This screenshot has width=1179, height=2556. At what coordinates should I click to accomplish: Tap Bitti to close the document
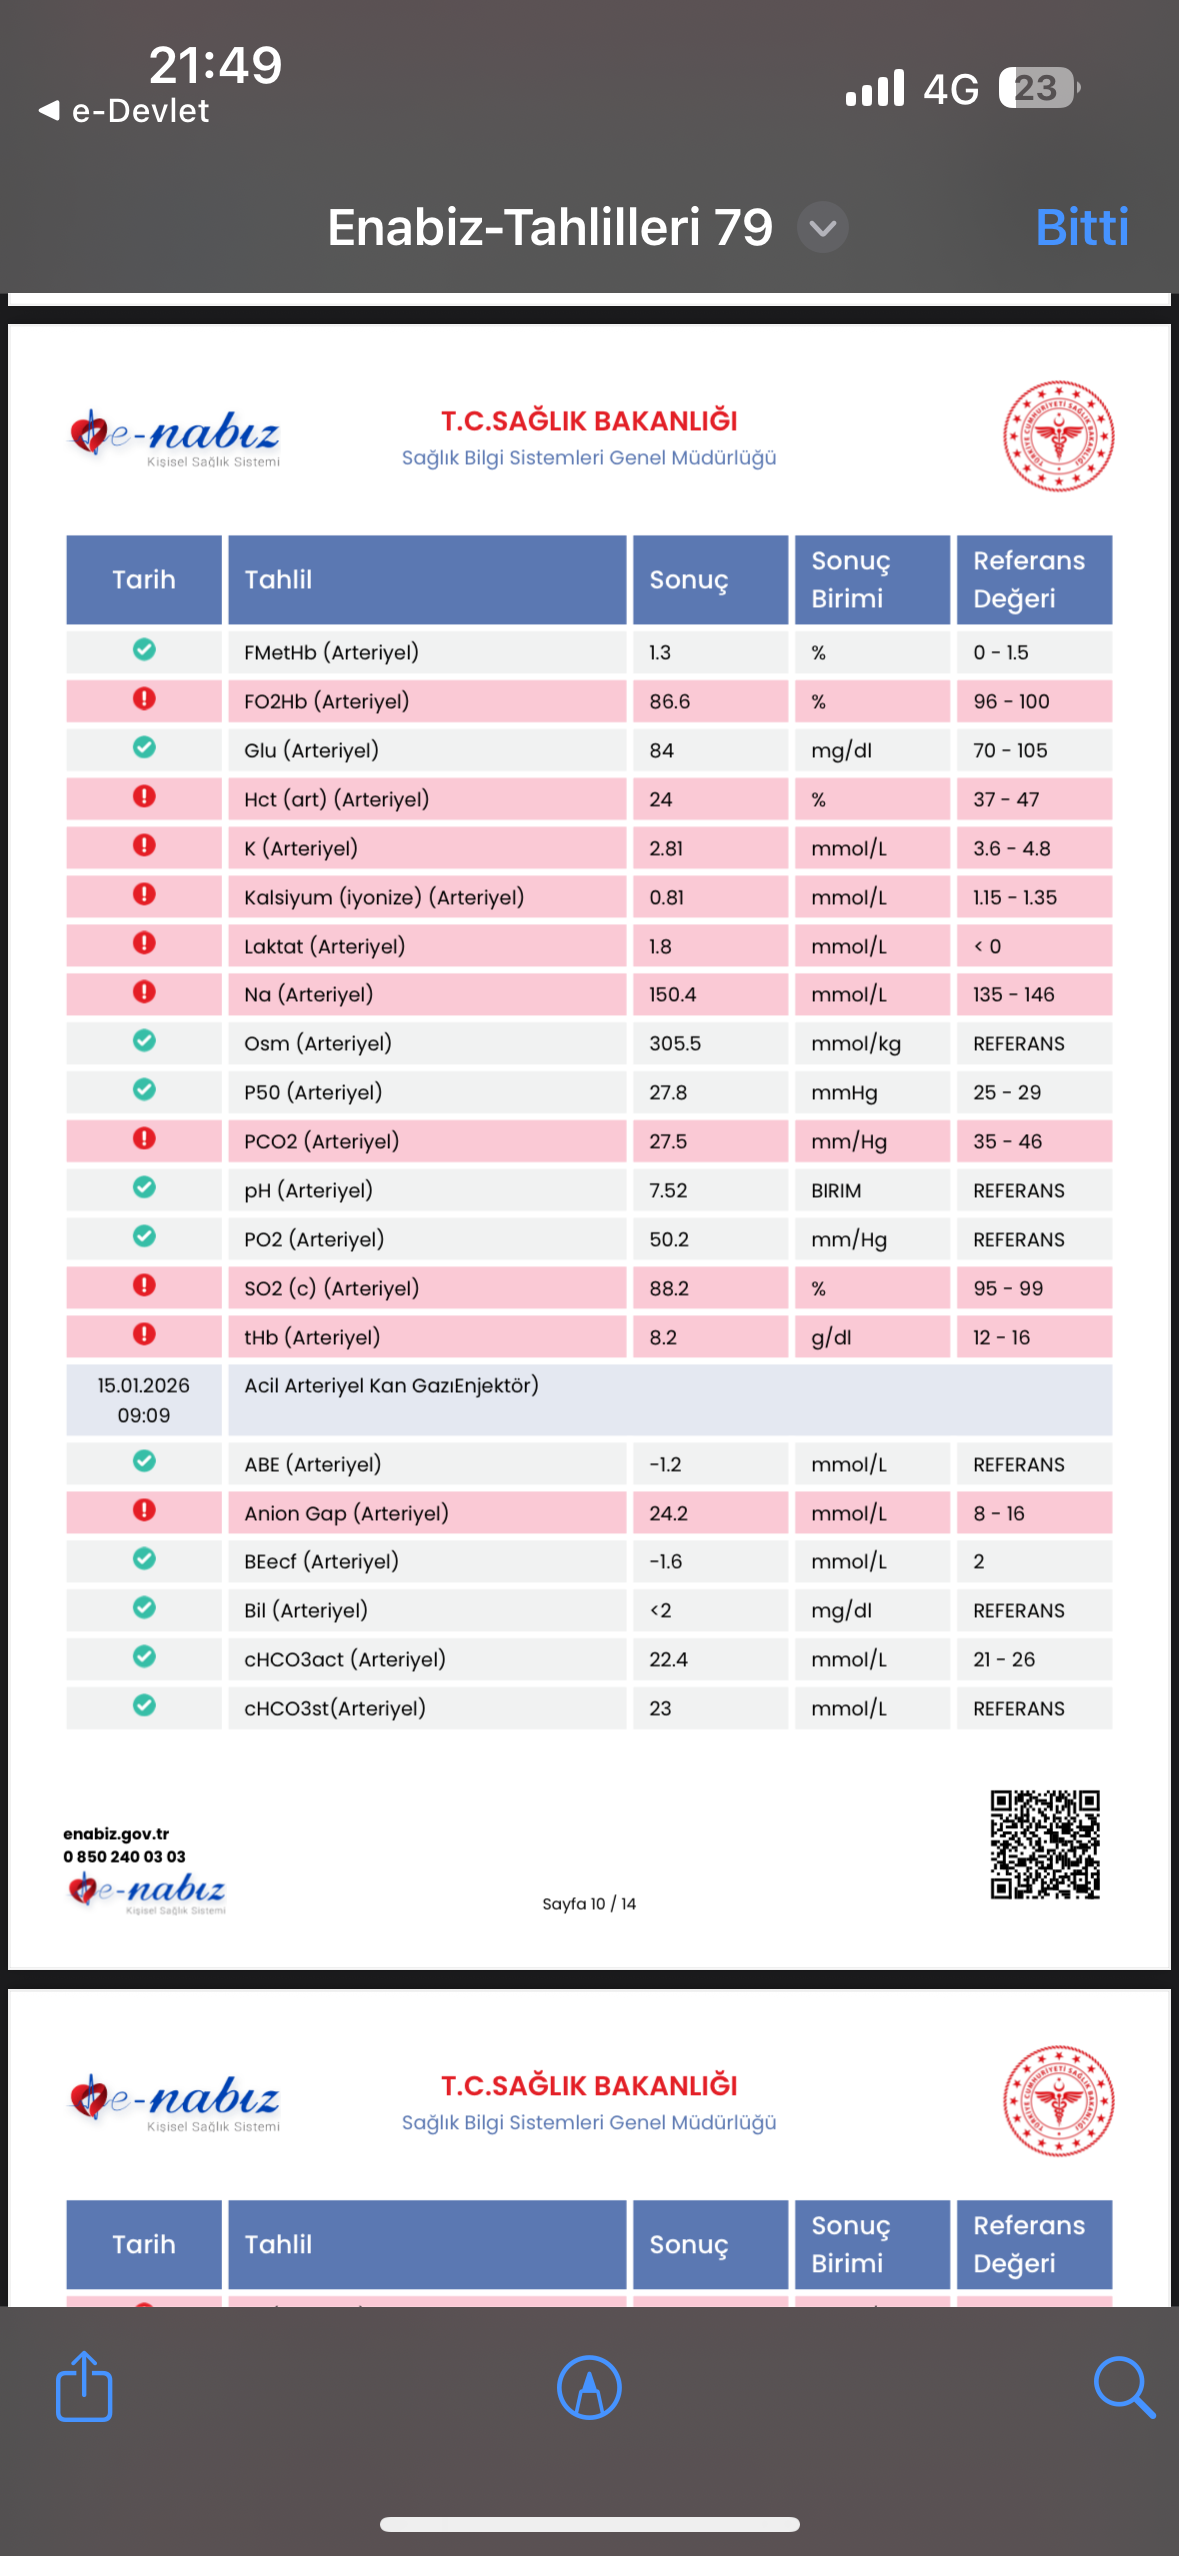click(x=1082, y=228)
